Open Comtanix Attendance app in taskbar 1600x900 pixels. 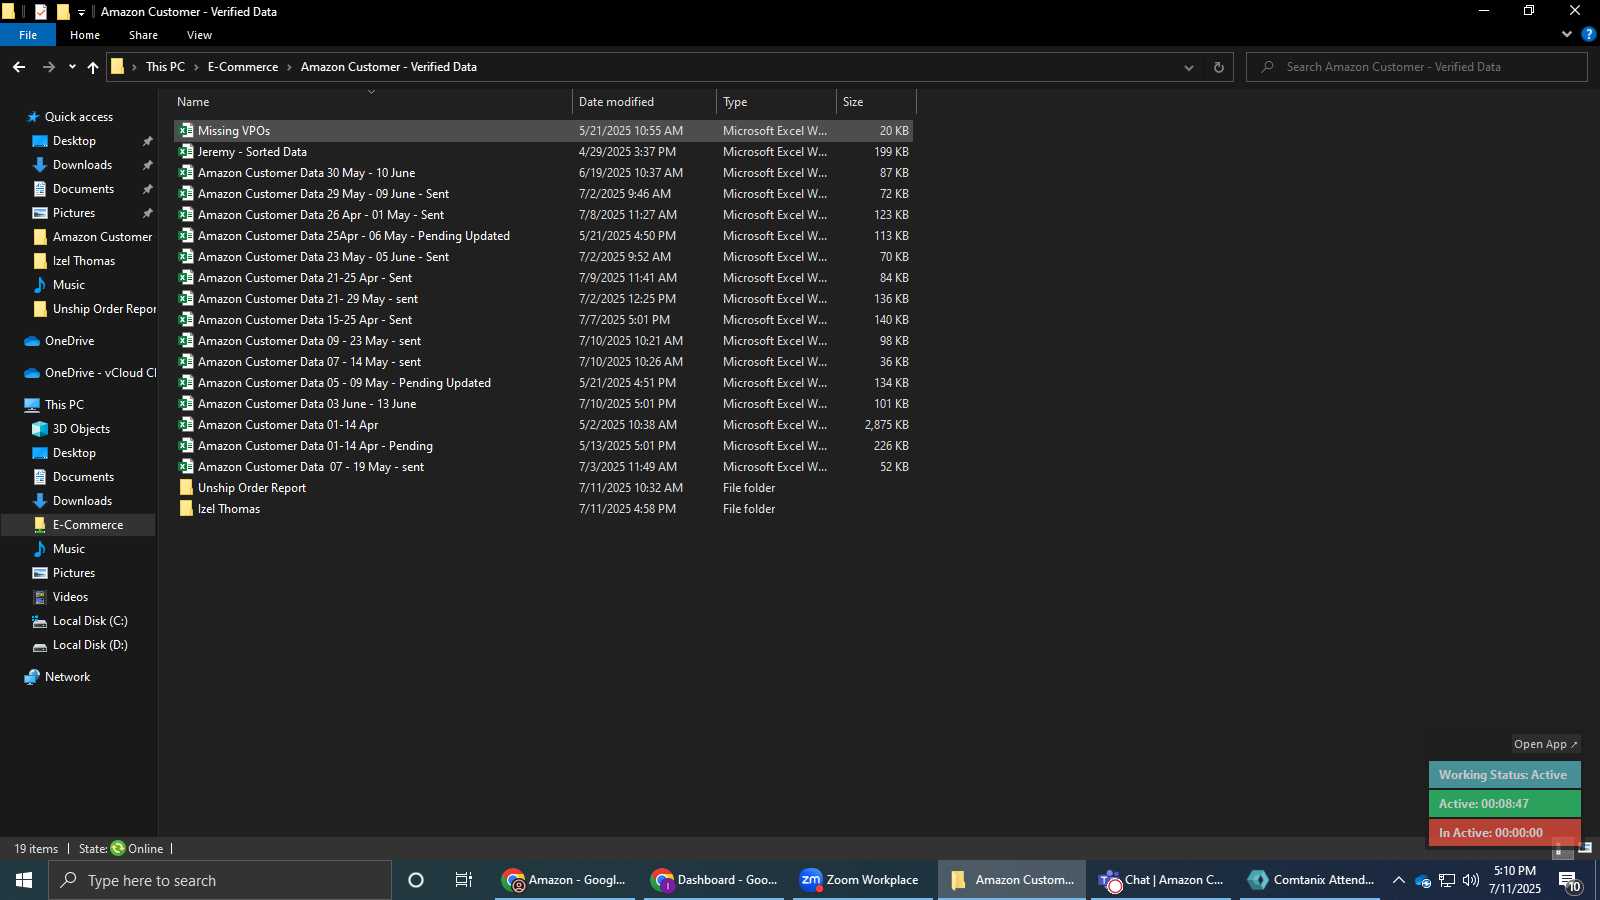pyautogui.click(x=1310, y=880)
